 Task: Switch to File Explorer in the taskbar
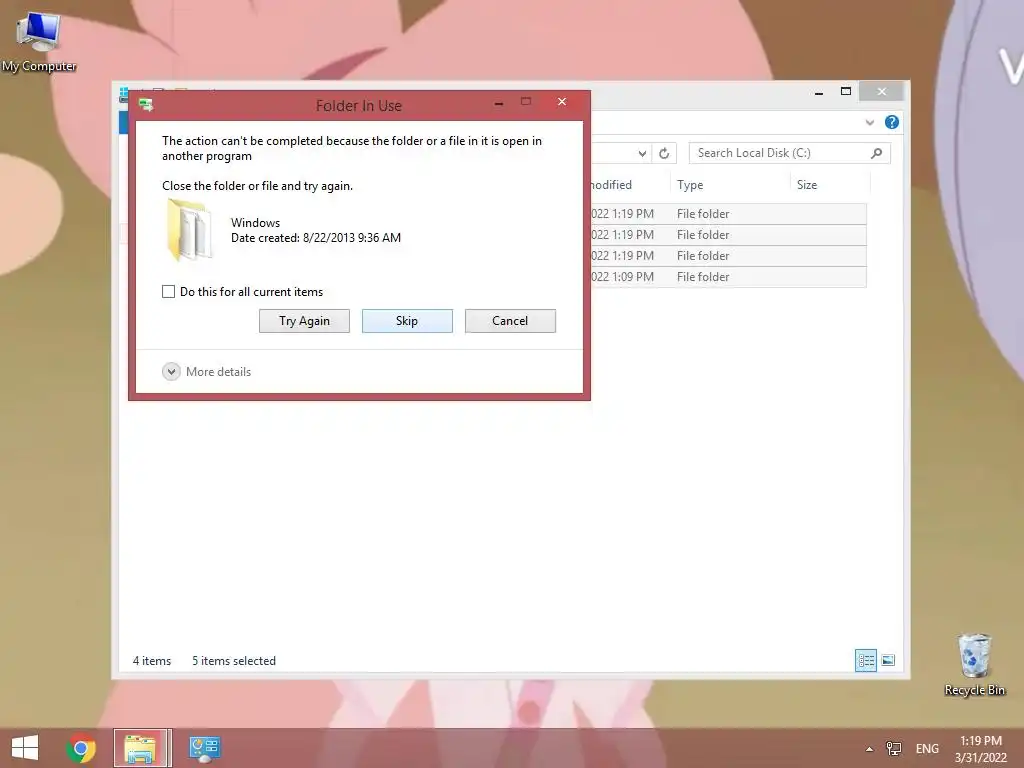(141, 748)
